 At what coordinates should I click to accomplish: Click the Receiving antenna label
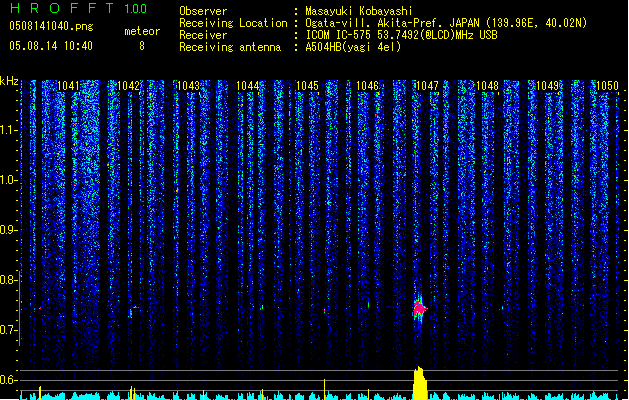point(230,47)
